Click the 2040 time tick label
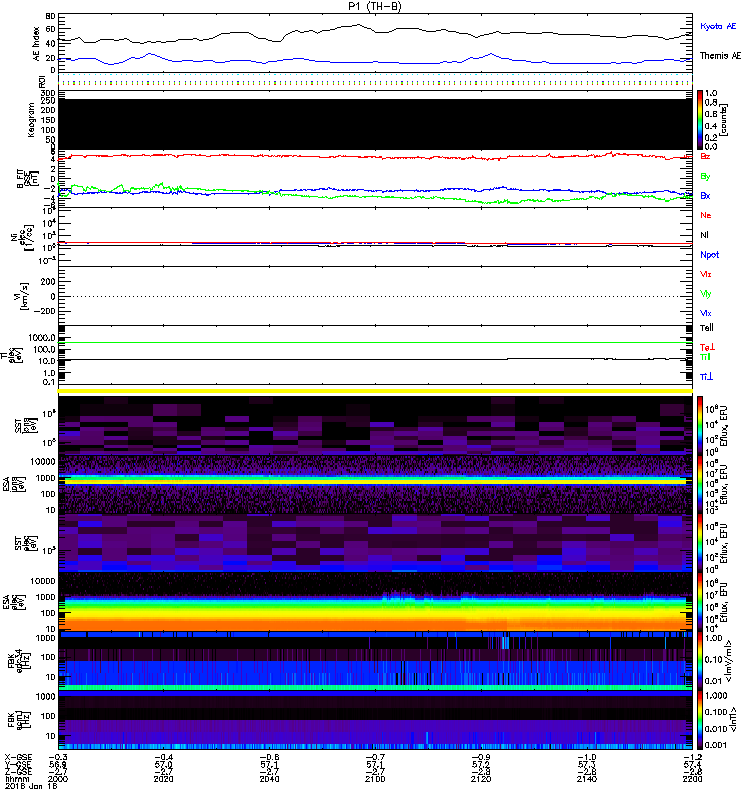This screenshot has height=800, width=750. point(269,779)
